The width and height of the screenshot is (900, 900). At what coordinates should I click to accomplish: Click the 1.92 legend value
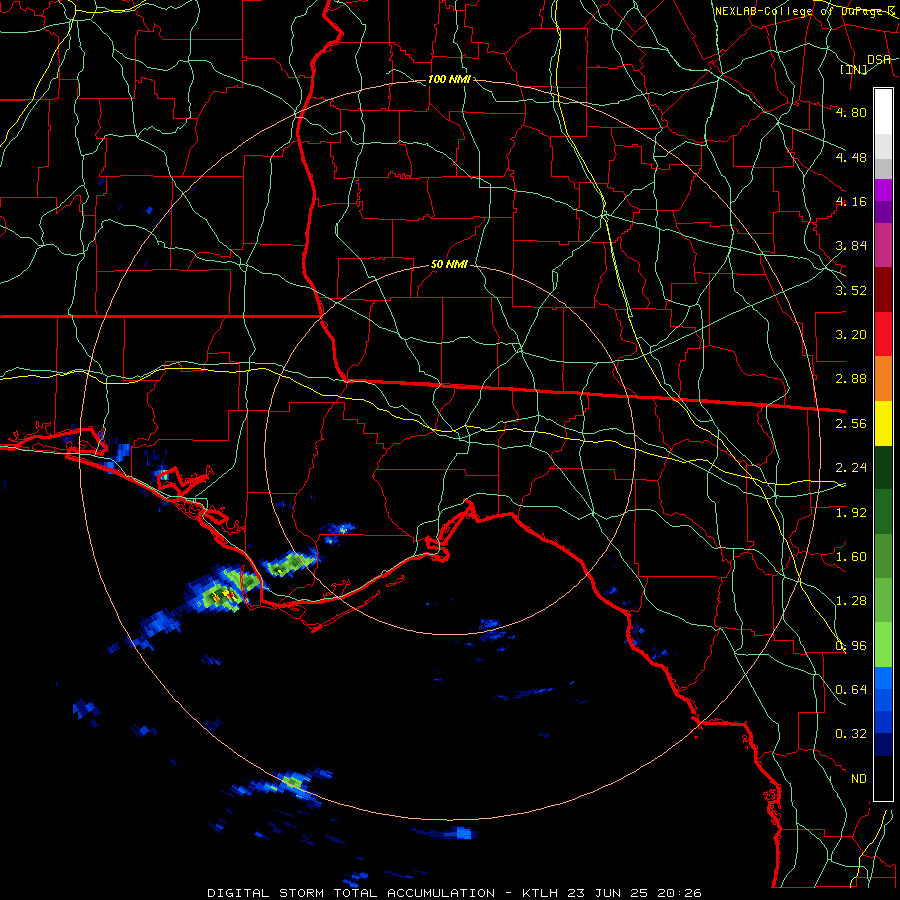(851, 513)
